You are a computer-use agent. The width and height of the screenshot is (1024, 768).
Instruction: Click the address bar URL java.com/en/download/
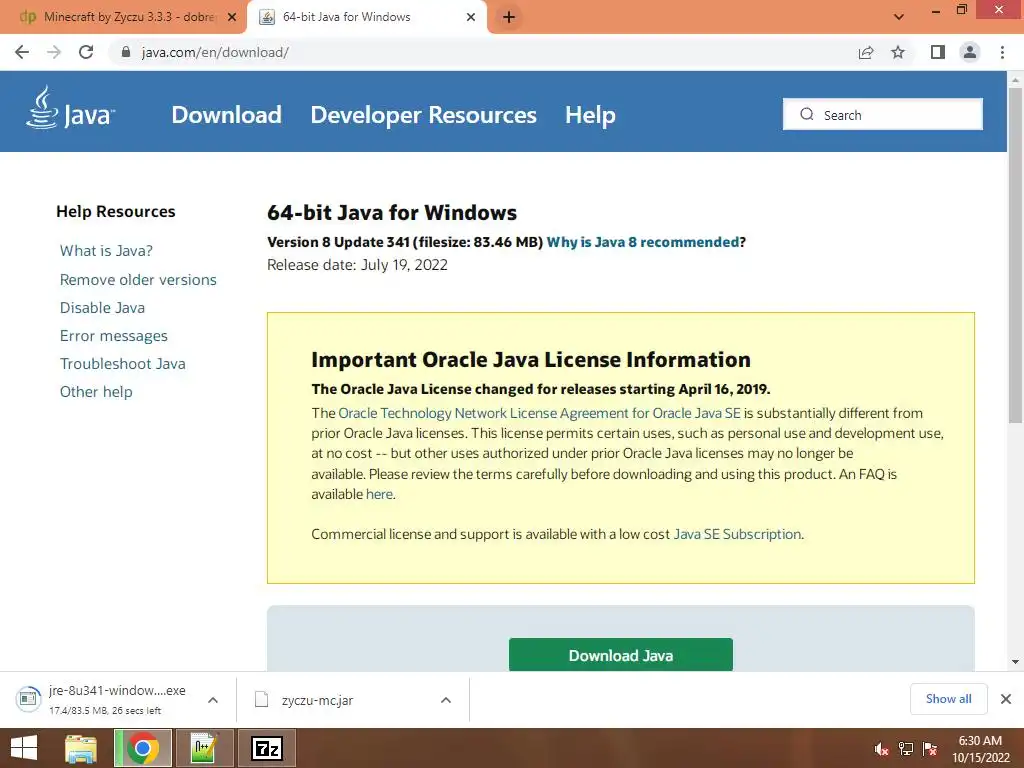coord(215,52)
